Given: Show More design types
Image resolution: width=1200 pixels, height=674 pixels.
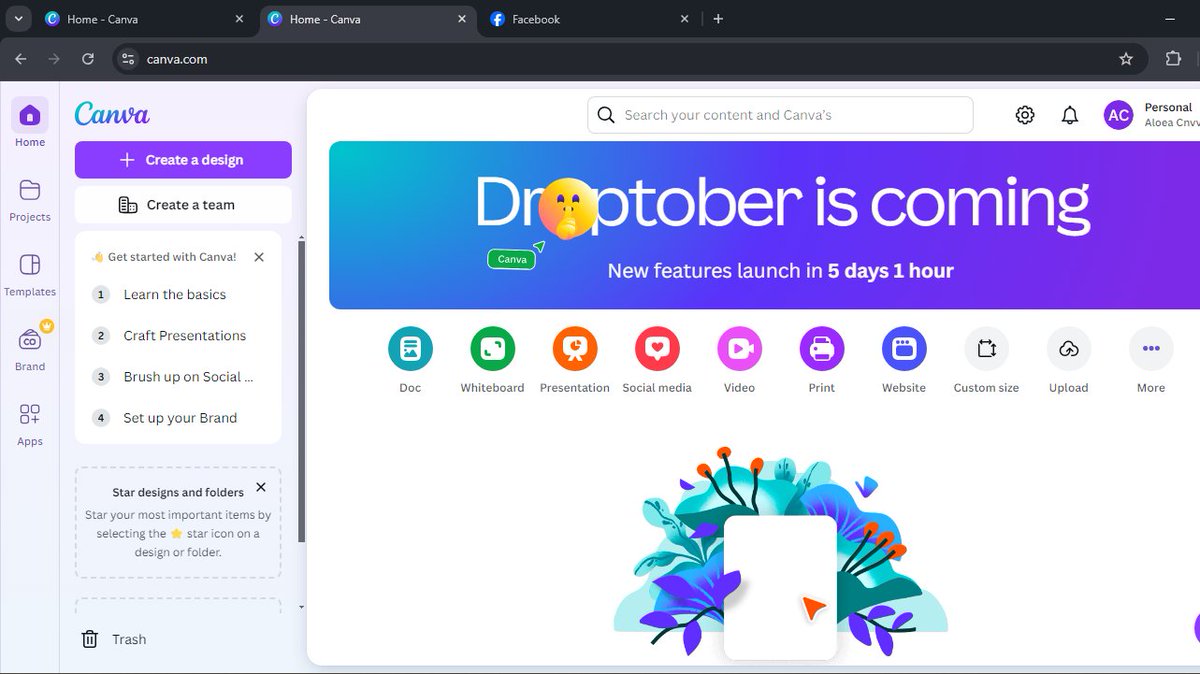Looking at the screenshot, I should point(1151,349).
